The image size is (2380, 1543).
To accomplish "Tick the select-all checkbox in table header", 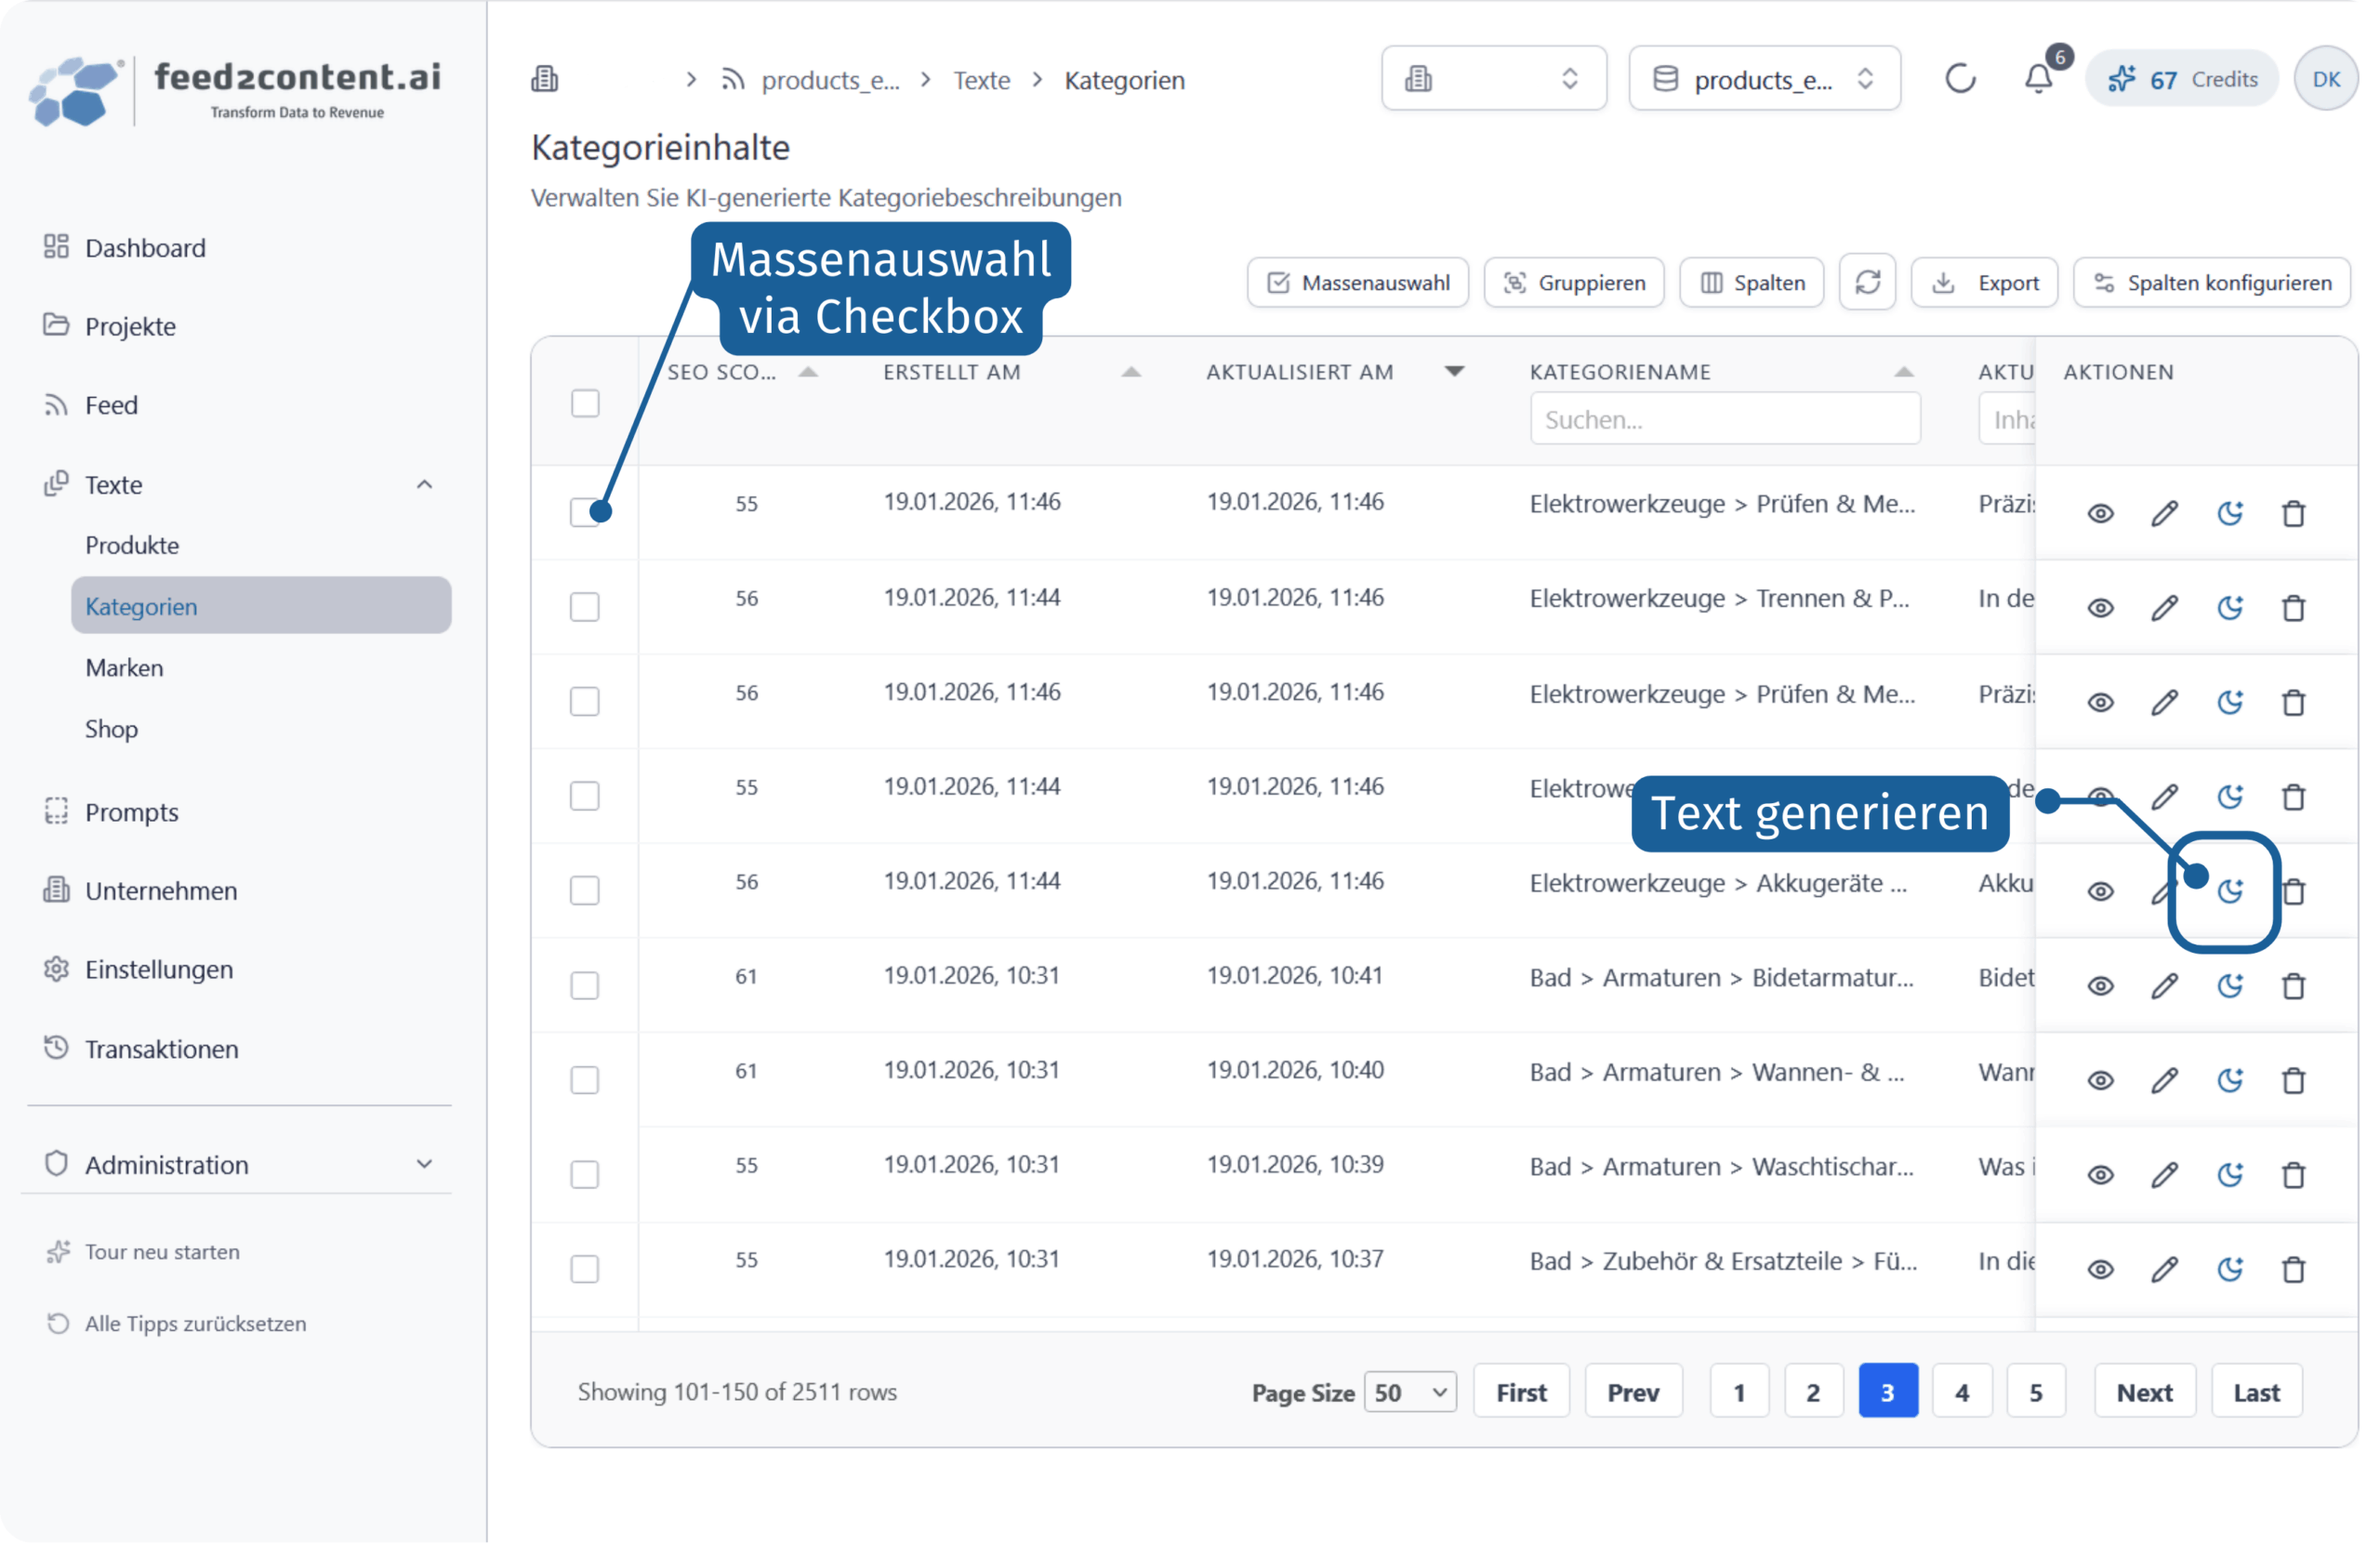I will click(x=585, y=403).
